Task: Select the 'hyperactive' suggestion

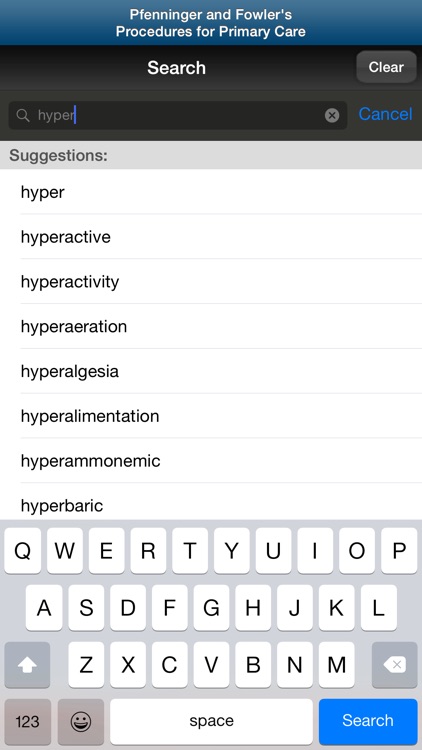Action: click(211, 237)
